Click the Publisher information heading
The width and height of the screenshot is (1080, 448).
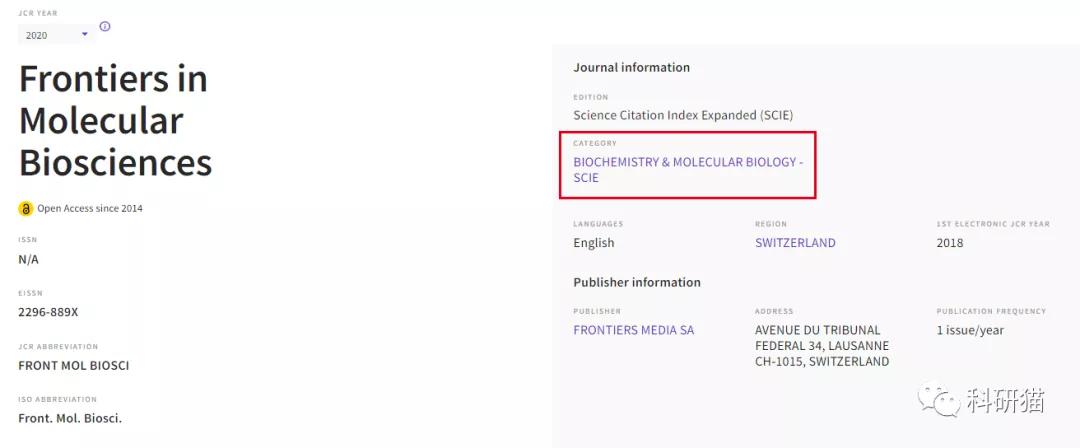637,283
